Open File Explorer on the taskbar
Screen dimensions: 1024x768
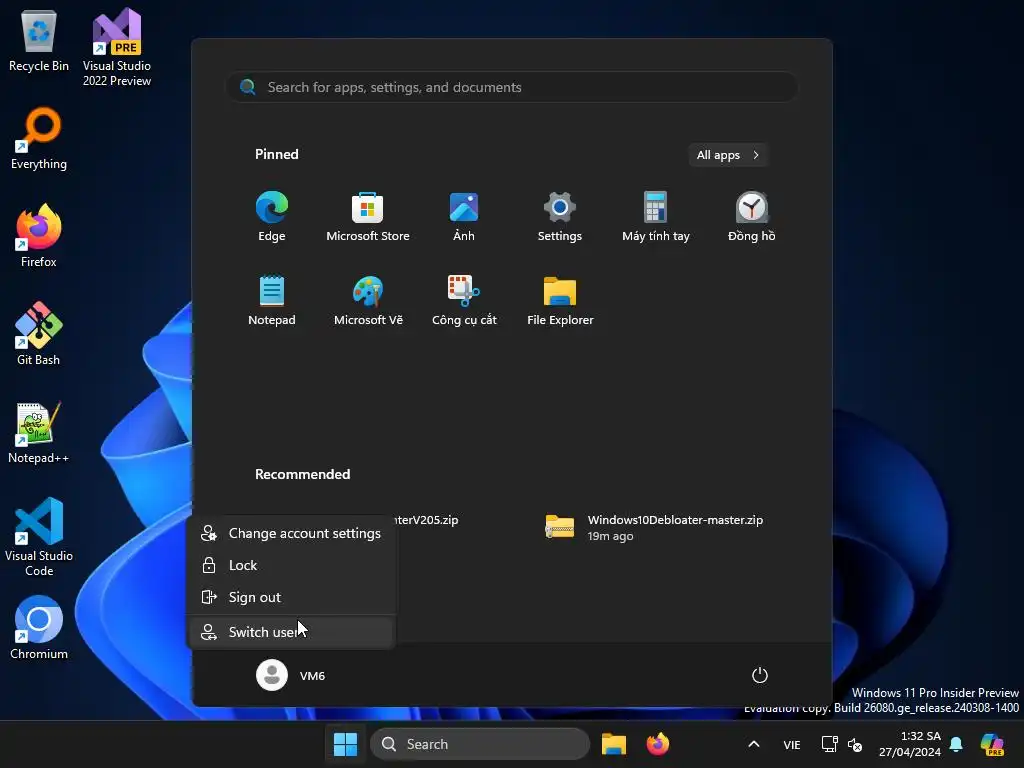(x=614, y=744)
